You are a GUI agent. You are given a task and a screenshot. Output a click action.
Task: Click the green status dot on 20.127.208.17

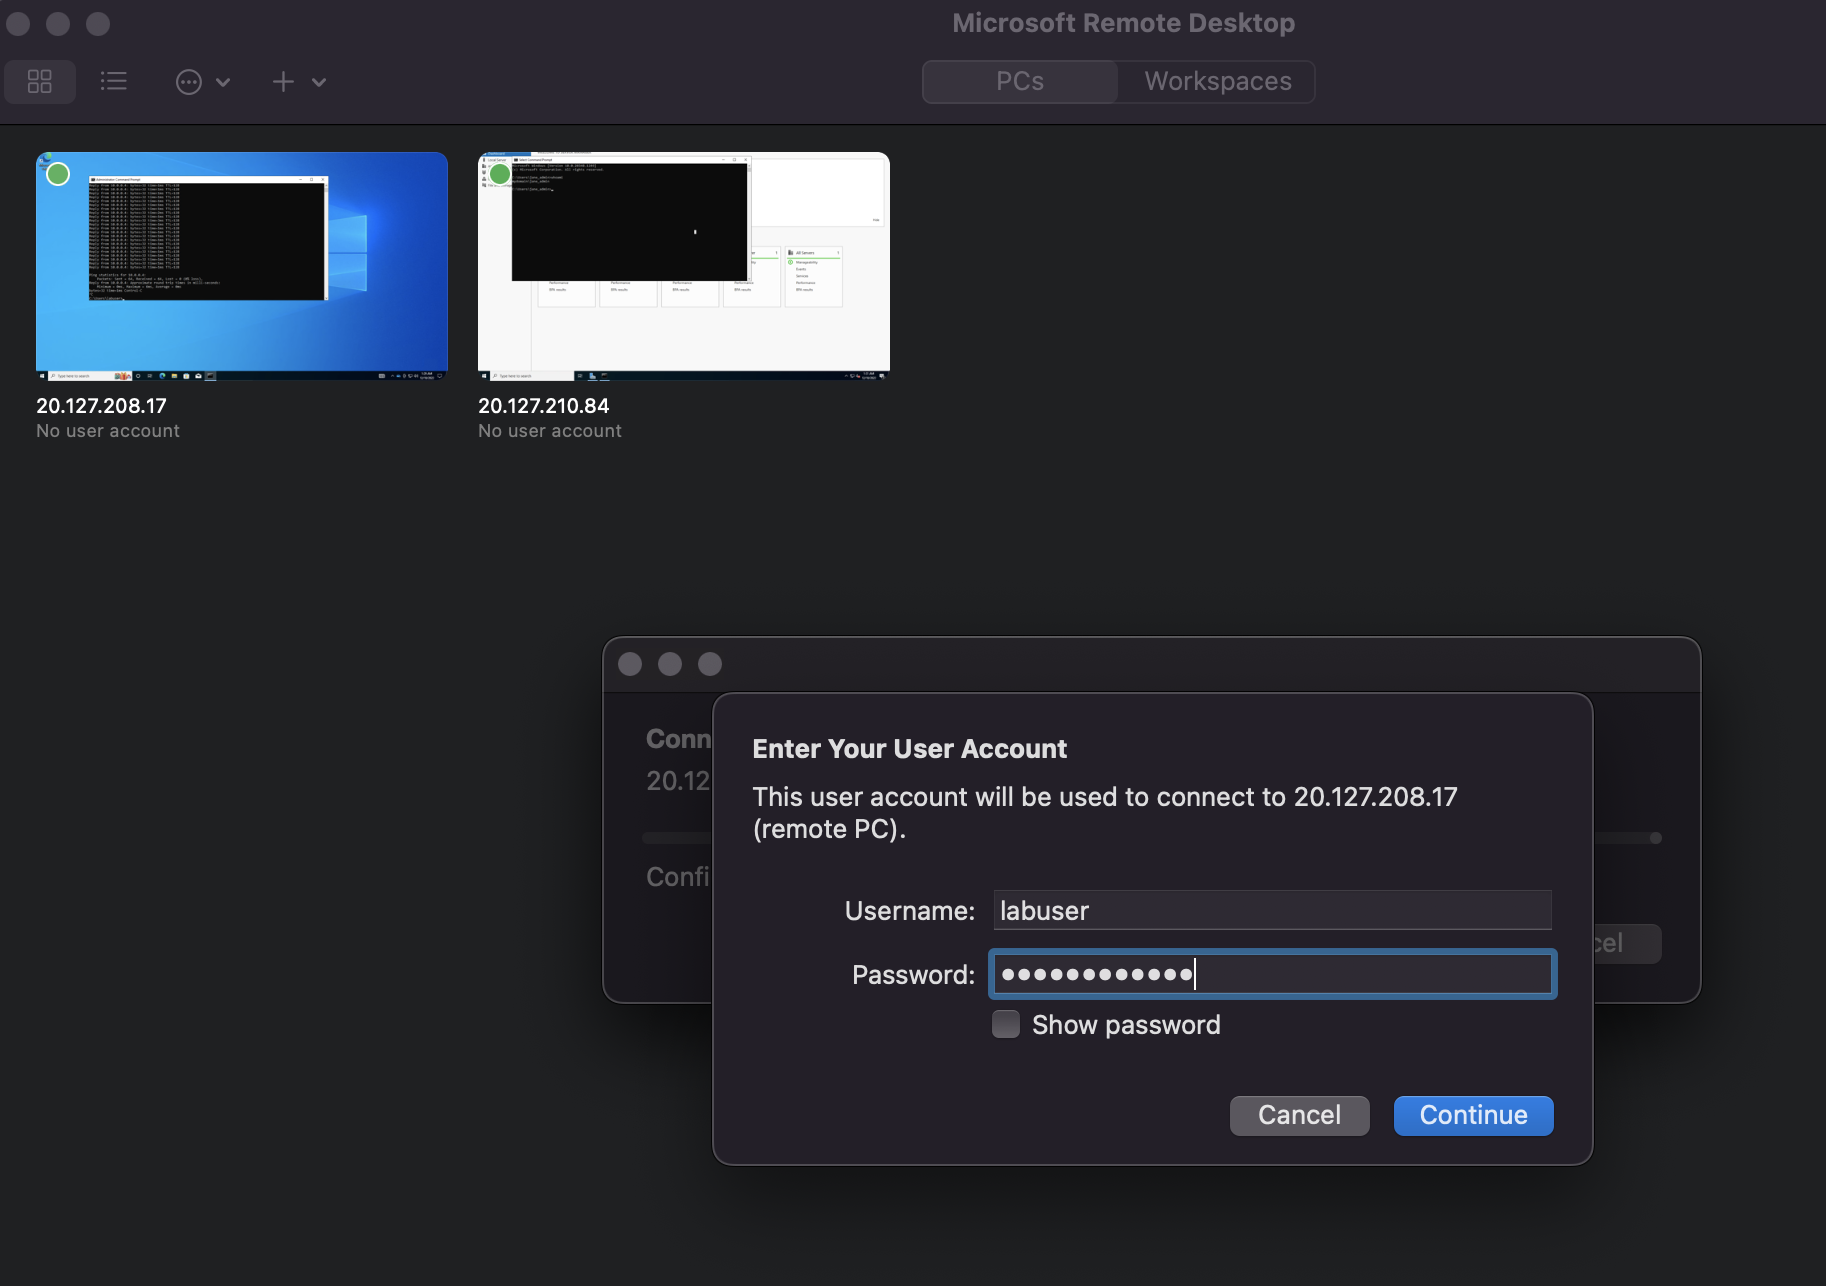tap(59, 174)
